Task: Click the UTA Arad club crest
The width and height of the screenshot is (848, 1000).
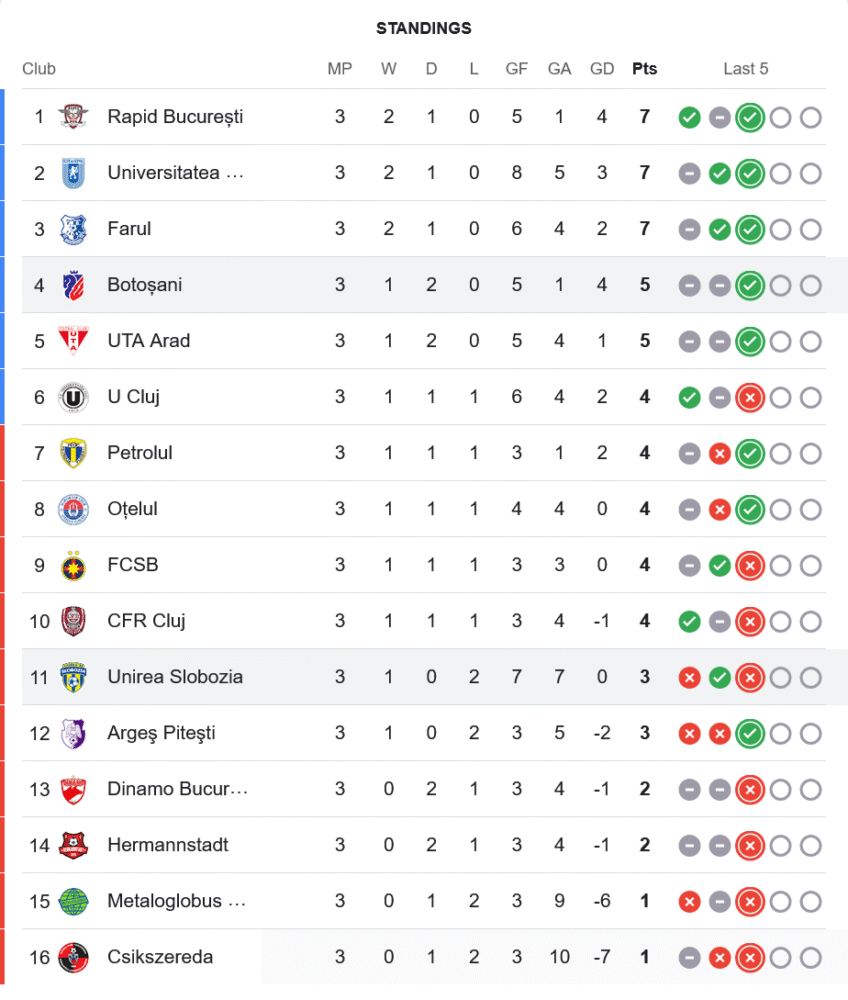Action: pyautogui.click(x=73, y=341)
